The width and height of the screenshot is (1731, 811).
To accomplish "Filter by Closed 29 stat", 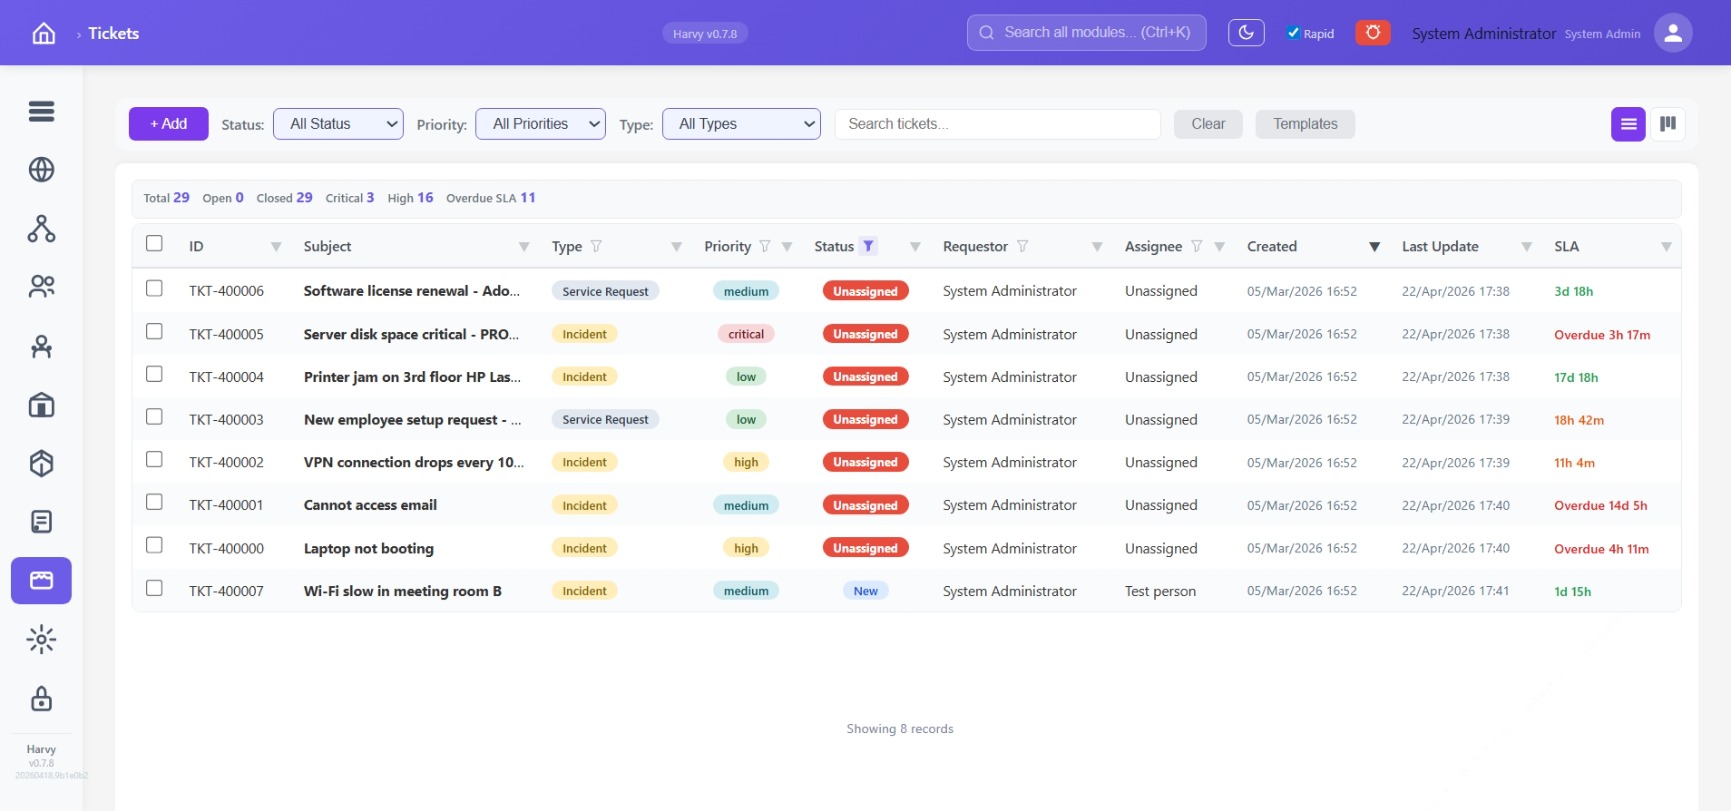I will click(284, 198).
